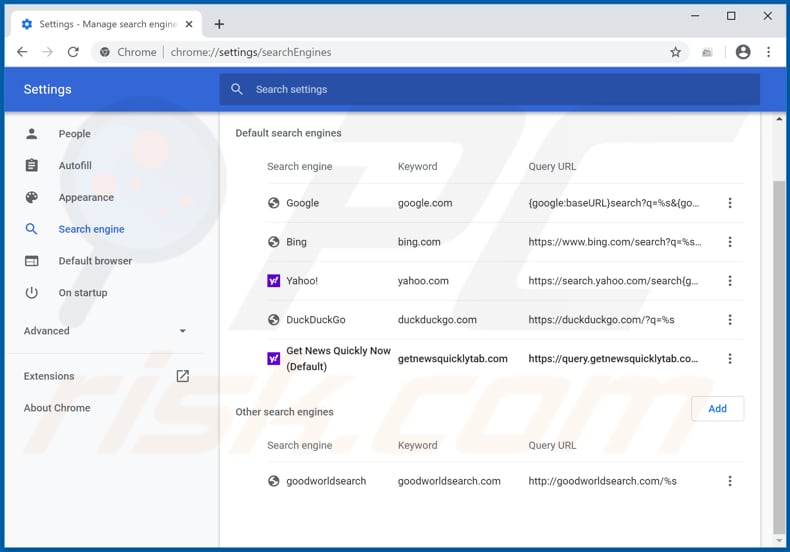Click the getnewsquicklytab.com keyword
Image resolution: width=790 pixels, height=552 pixels.
point(452,359)
